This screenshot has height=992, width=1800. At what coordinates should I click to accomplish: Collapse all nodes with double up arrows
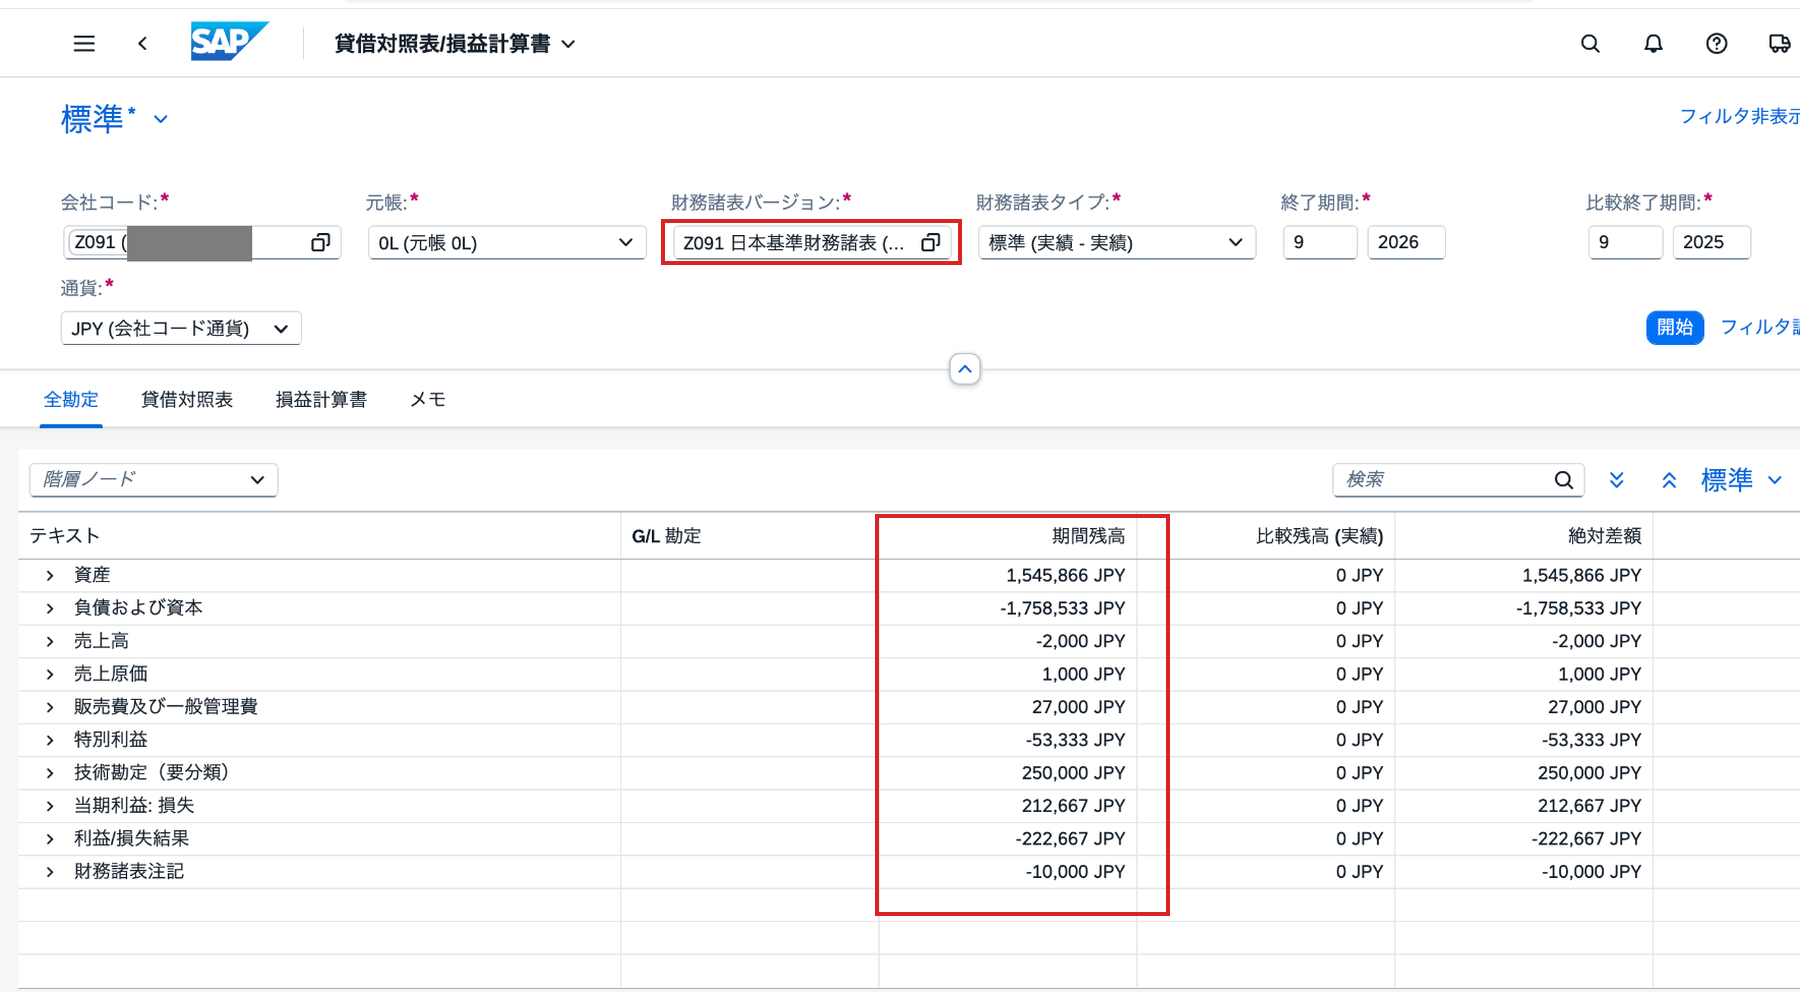1669,480
